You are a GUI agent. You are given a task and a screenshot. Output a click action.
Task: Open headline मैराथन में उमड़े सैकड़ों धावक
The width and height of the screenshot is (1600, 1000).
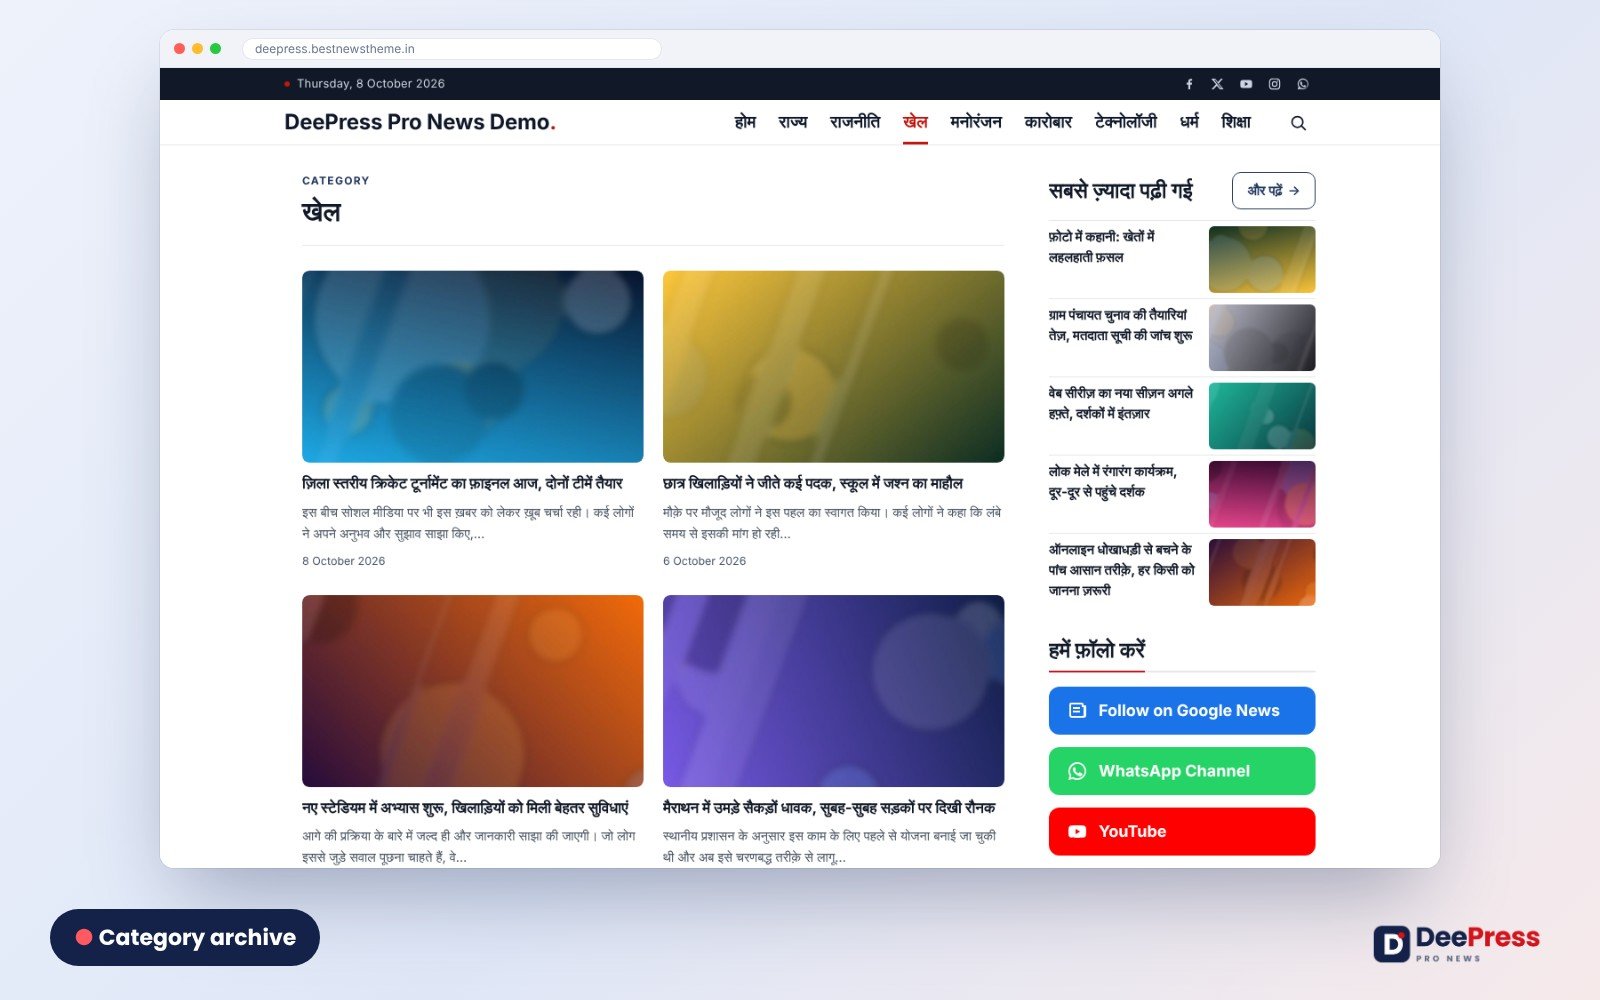(x=829, y=807)
